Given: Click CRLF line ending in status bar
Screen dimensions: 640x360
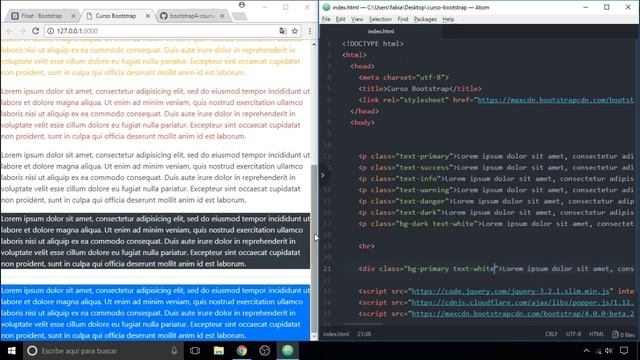Looking at the screenshot, I should tap(551, 334).
